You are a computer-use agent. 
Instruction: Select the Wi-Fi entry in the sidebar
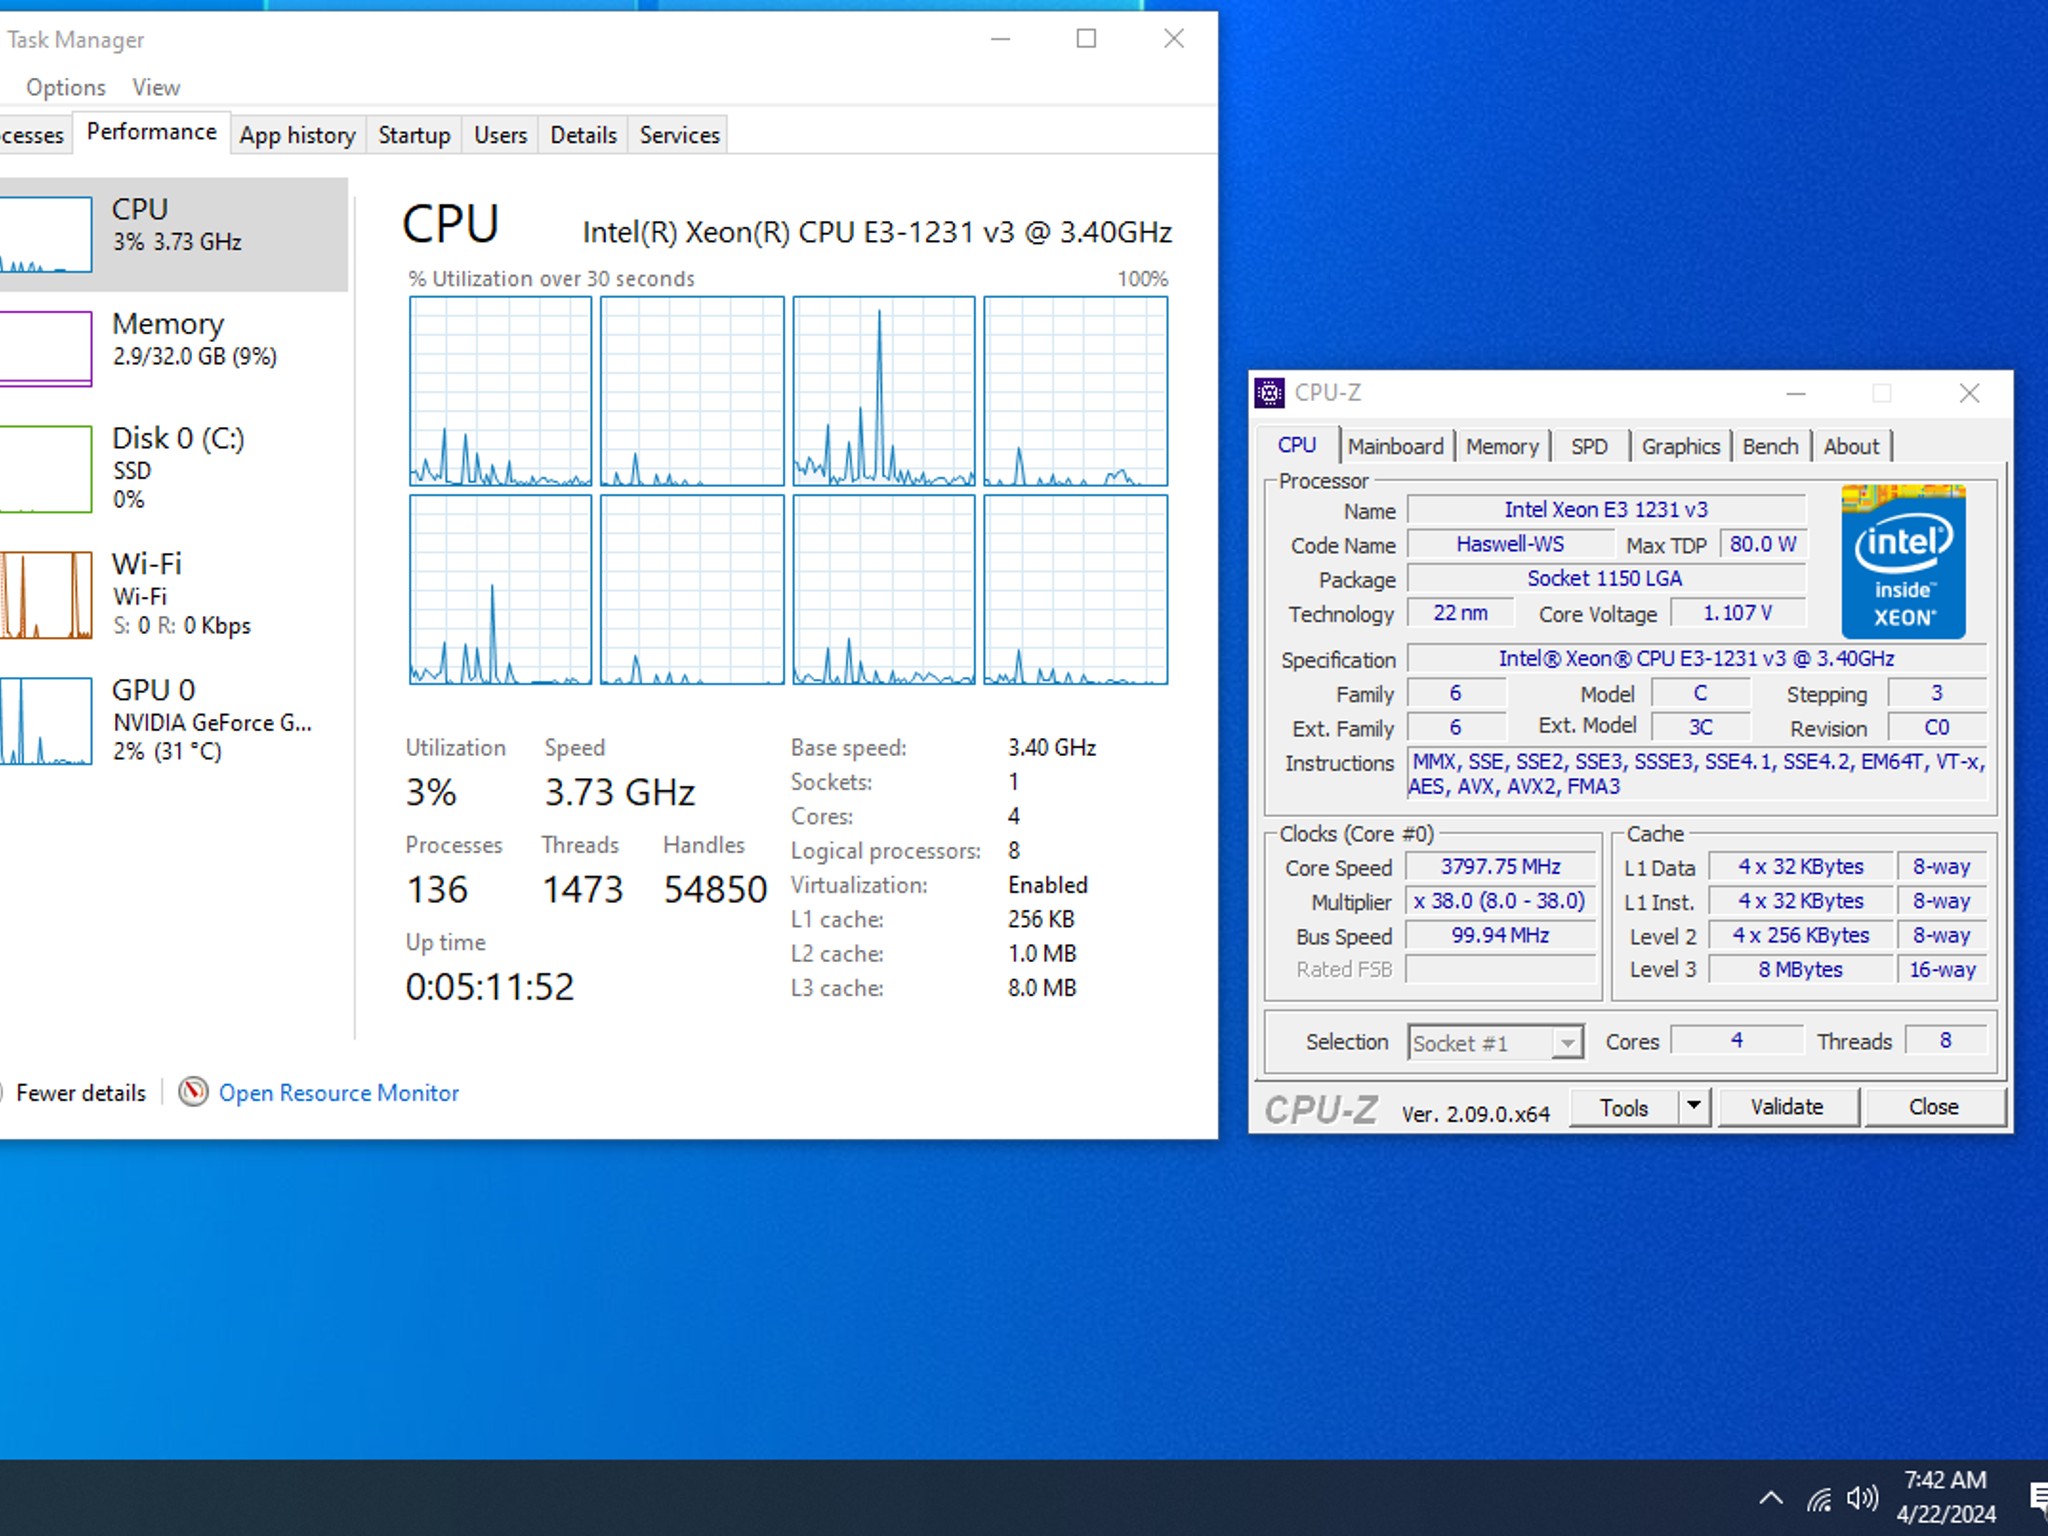173,594
